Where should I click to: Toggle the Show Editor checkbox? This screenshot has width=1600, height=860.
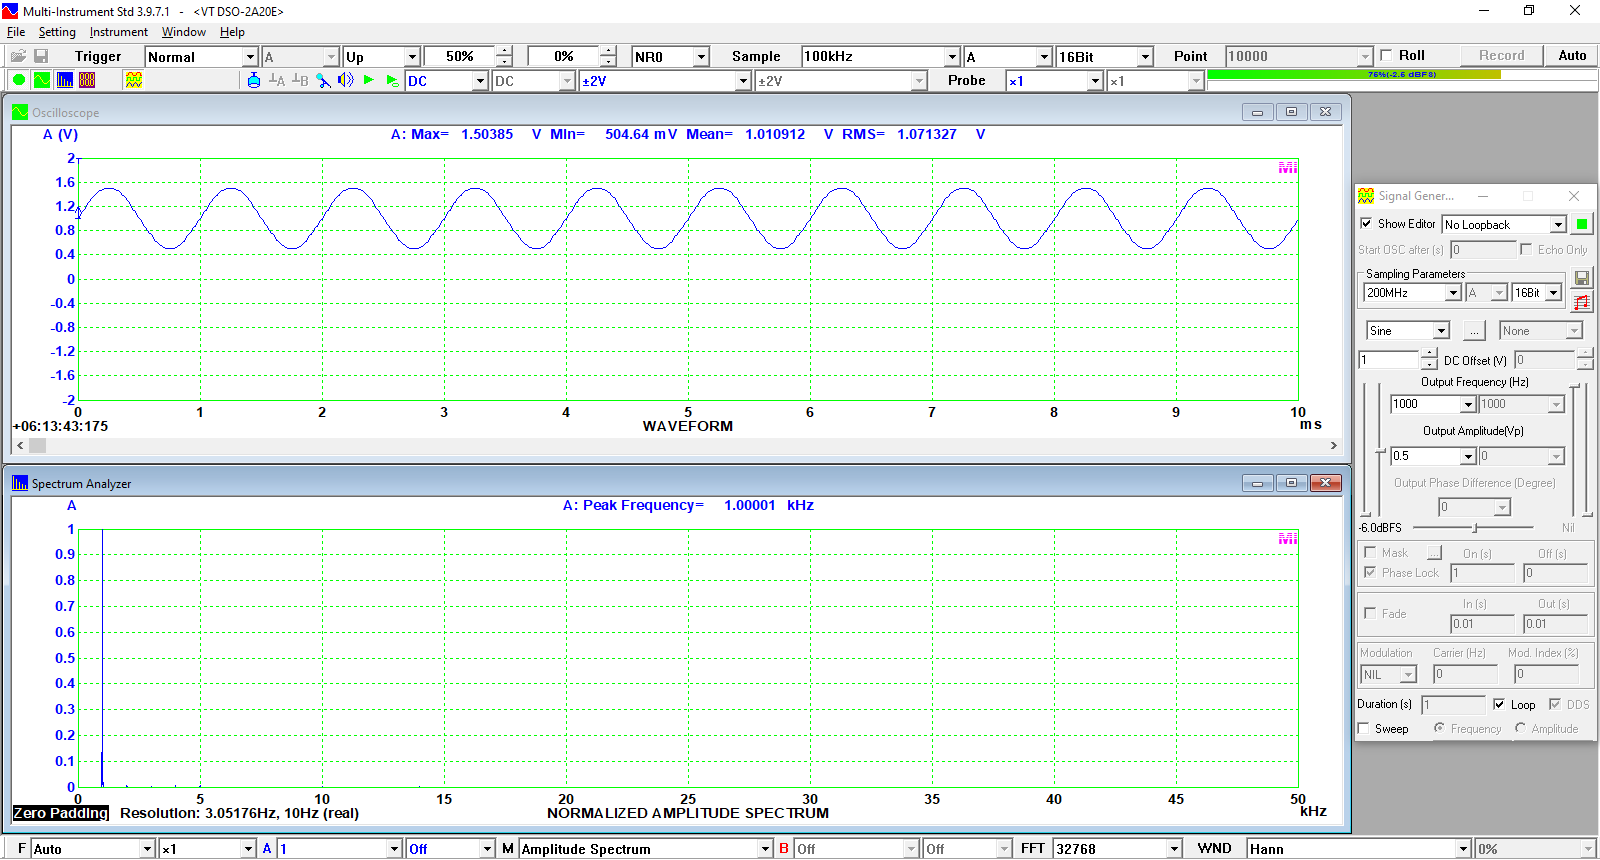[1367, 224]
